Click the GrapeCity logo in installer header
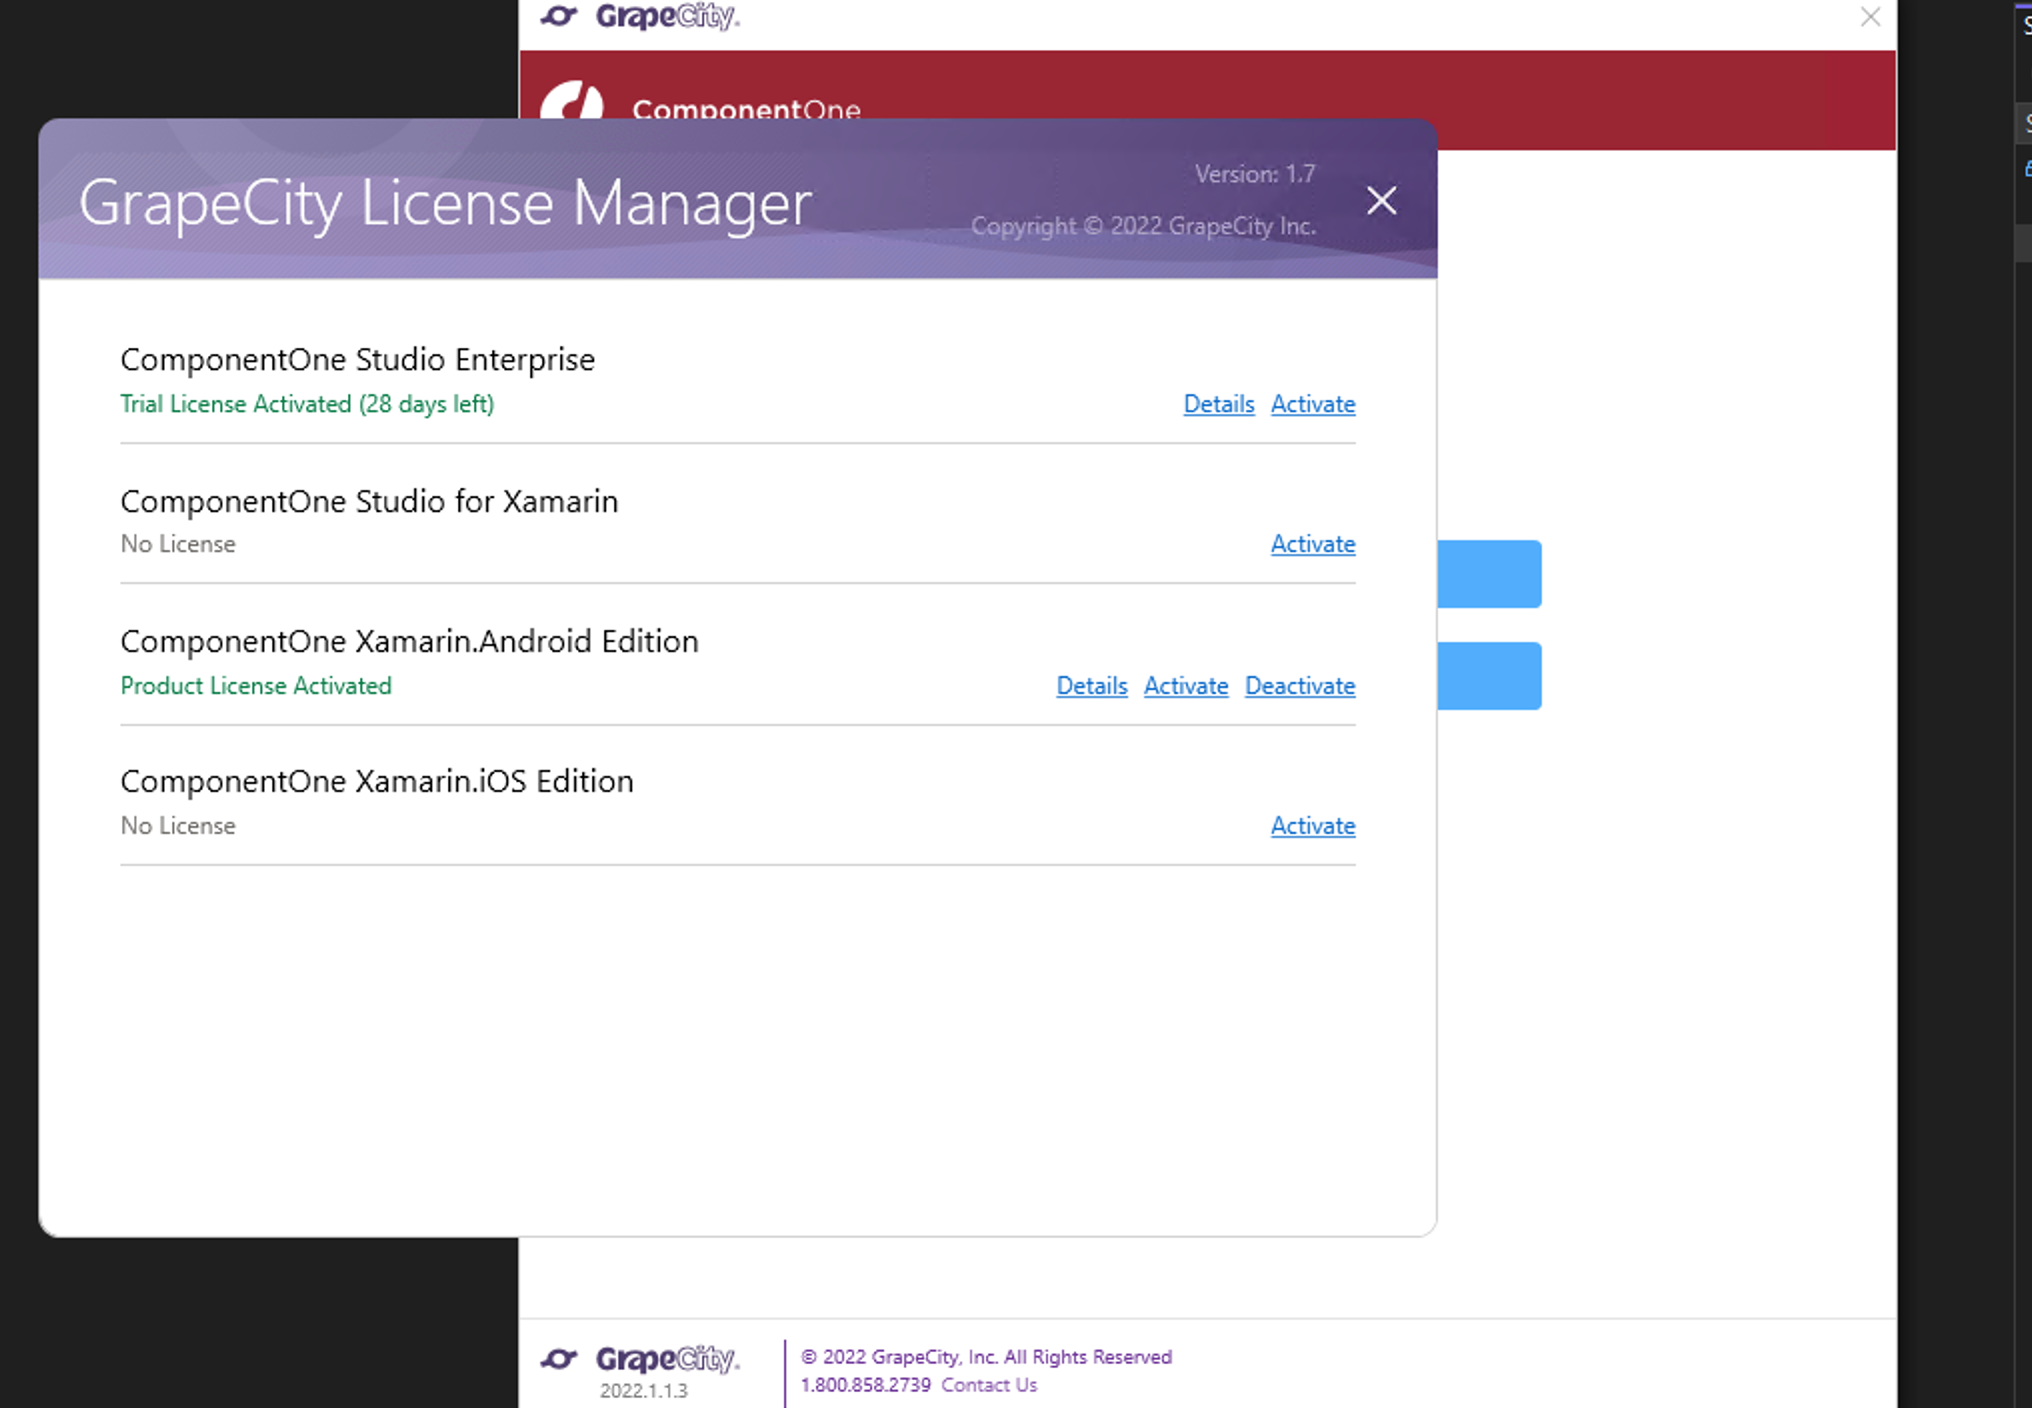 click(640, 16)
